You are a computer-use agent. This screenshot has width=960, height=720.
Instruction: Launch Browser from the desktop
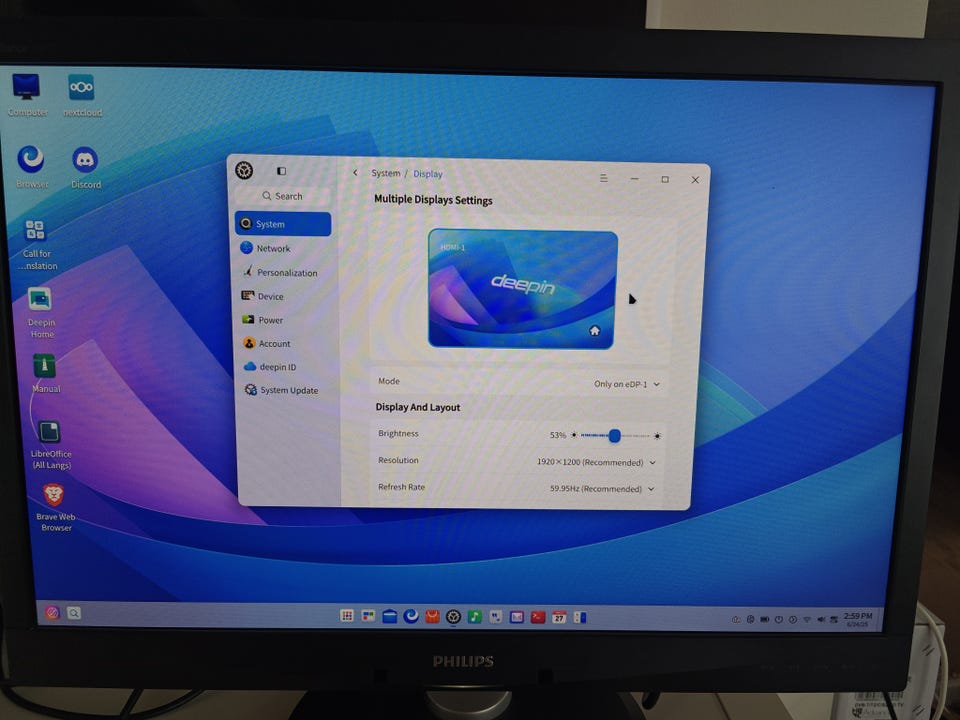pyautogui.click(x=31, y=166)
